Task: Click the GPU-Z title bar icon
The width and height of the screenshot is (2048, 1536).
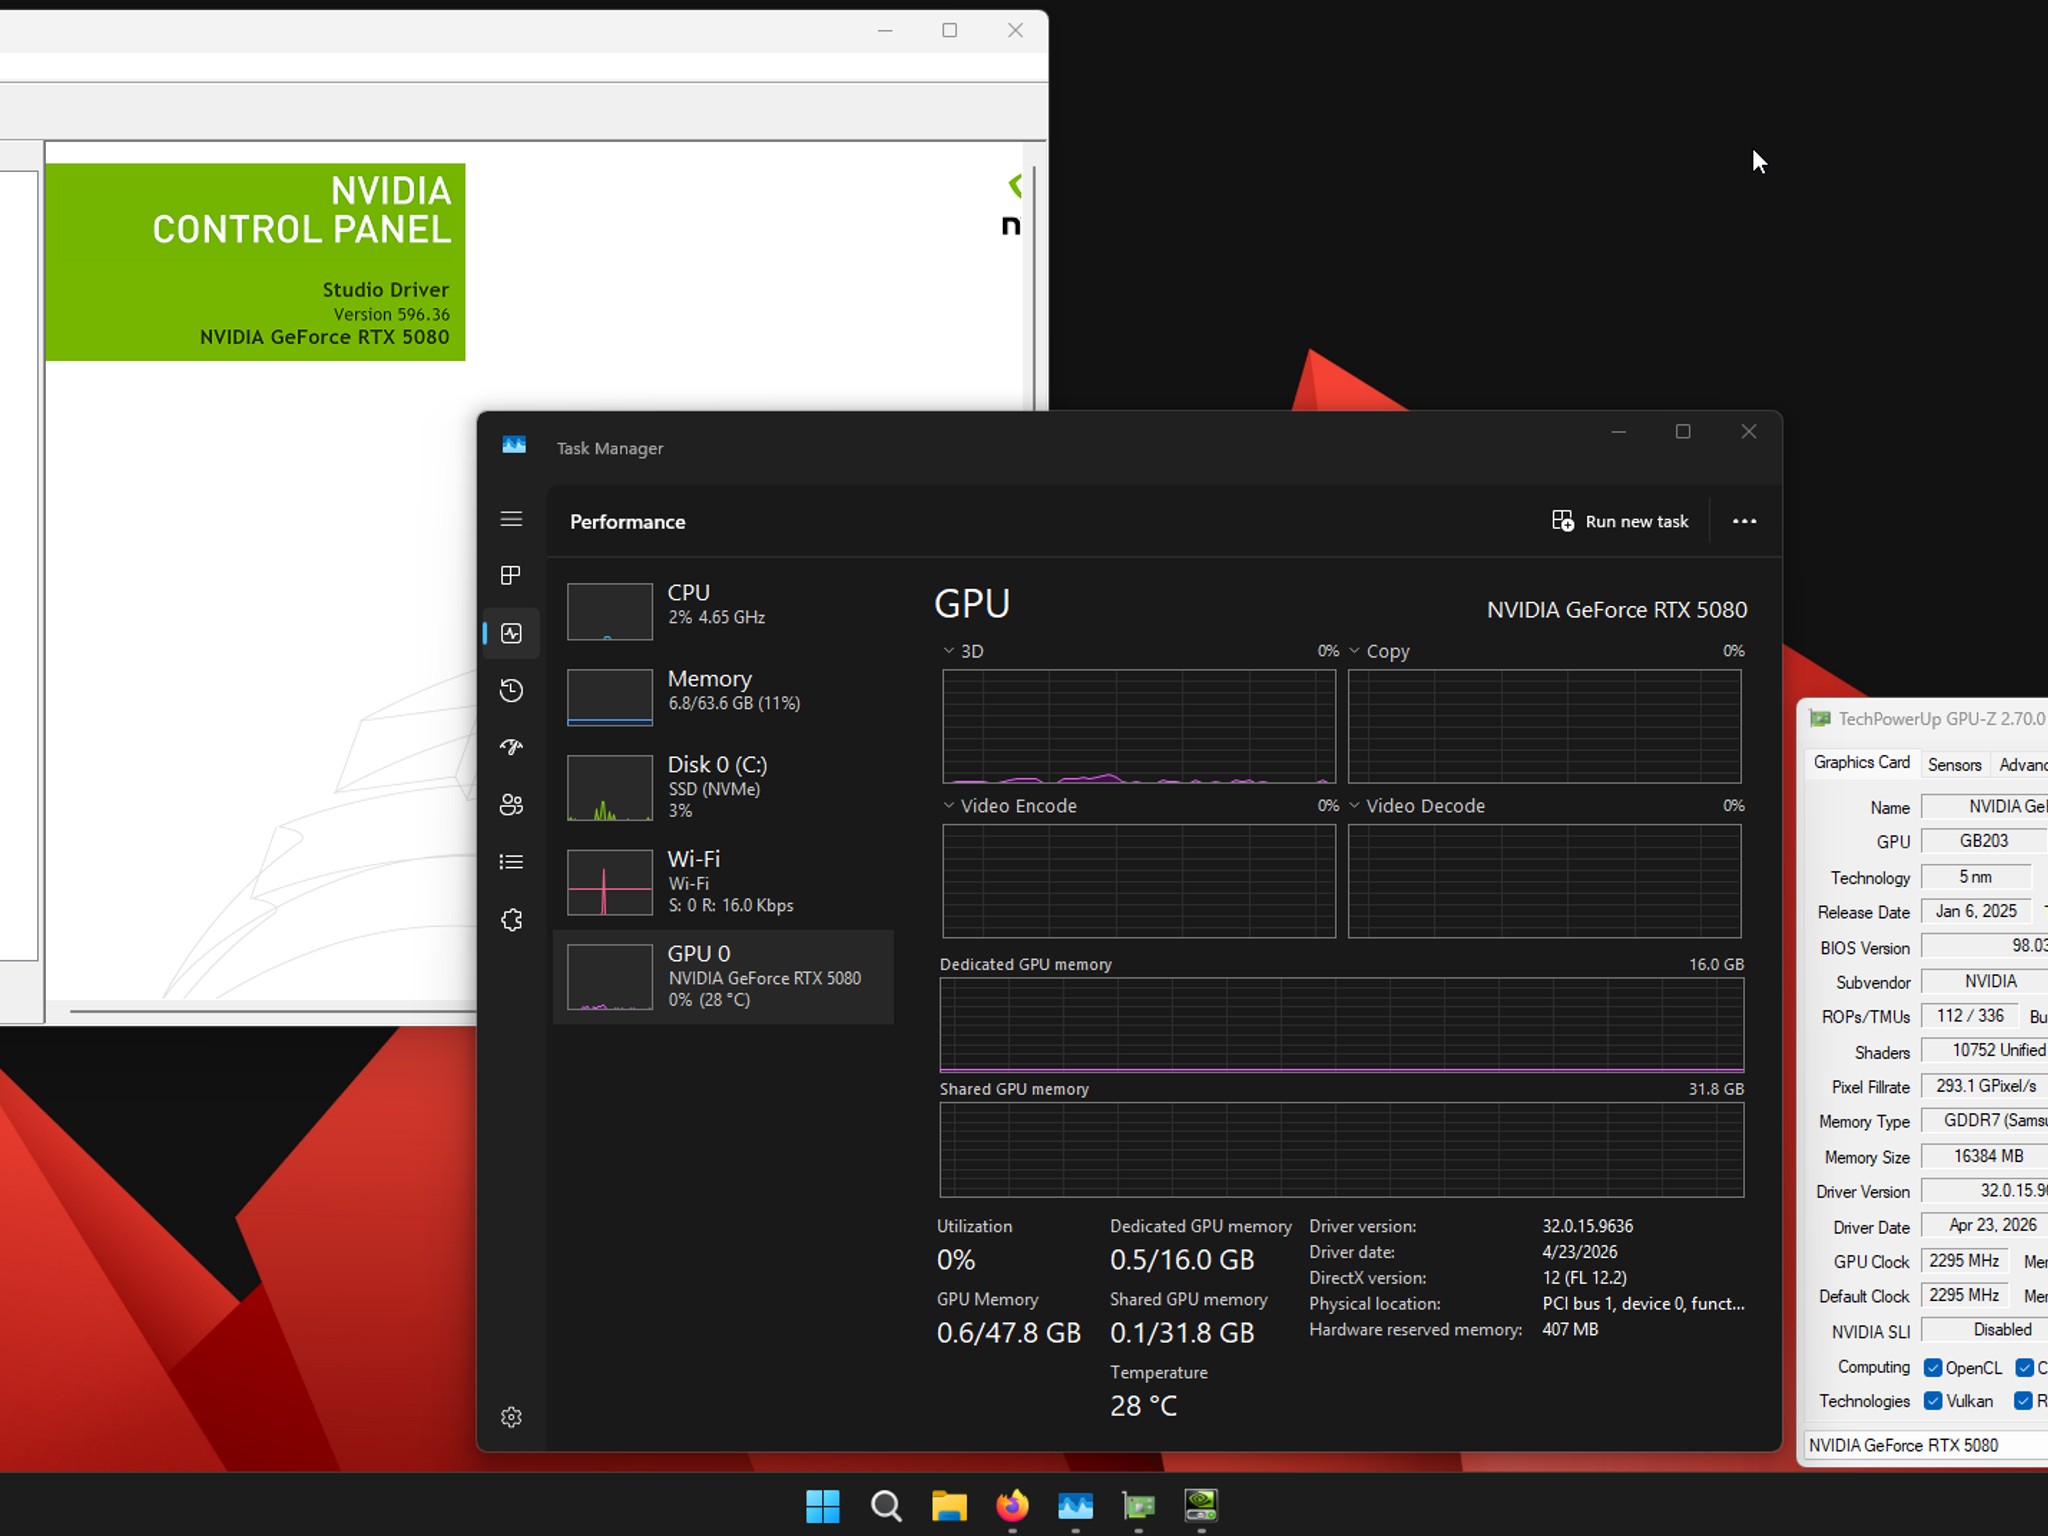Action: [x=1820, y=719]
